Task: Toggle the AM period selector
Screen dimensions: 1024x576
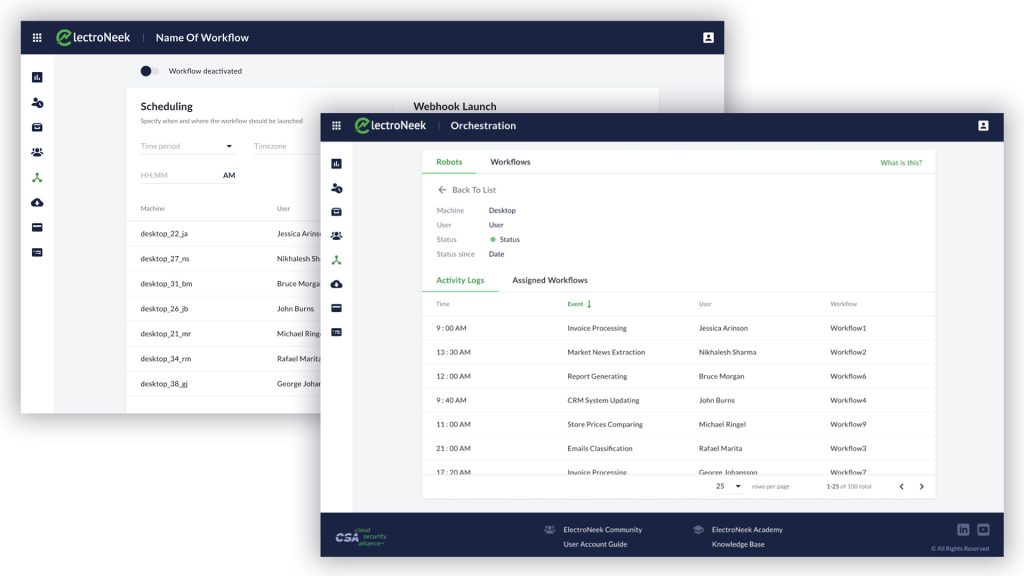Action: coord(229,175)
